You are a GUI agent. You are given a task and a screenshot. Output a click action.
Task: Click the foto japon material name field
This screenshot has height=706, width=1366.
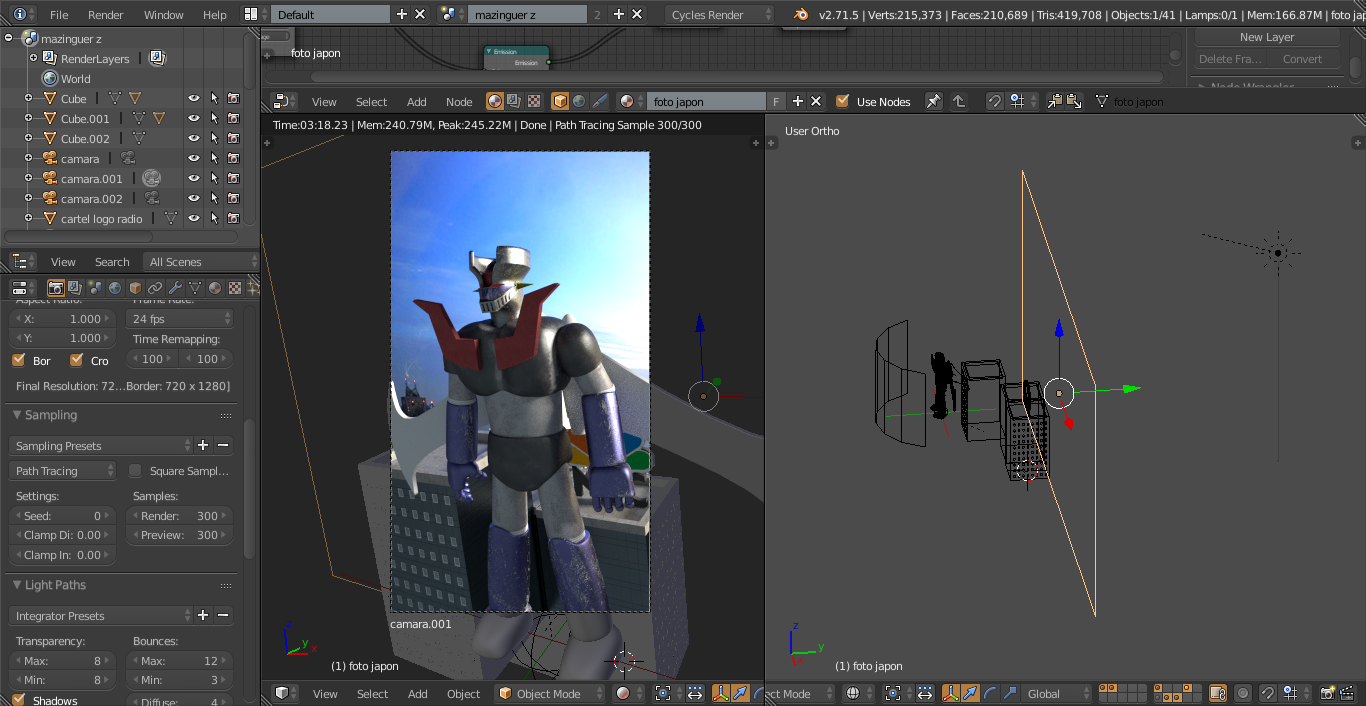(706, 101)
